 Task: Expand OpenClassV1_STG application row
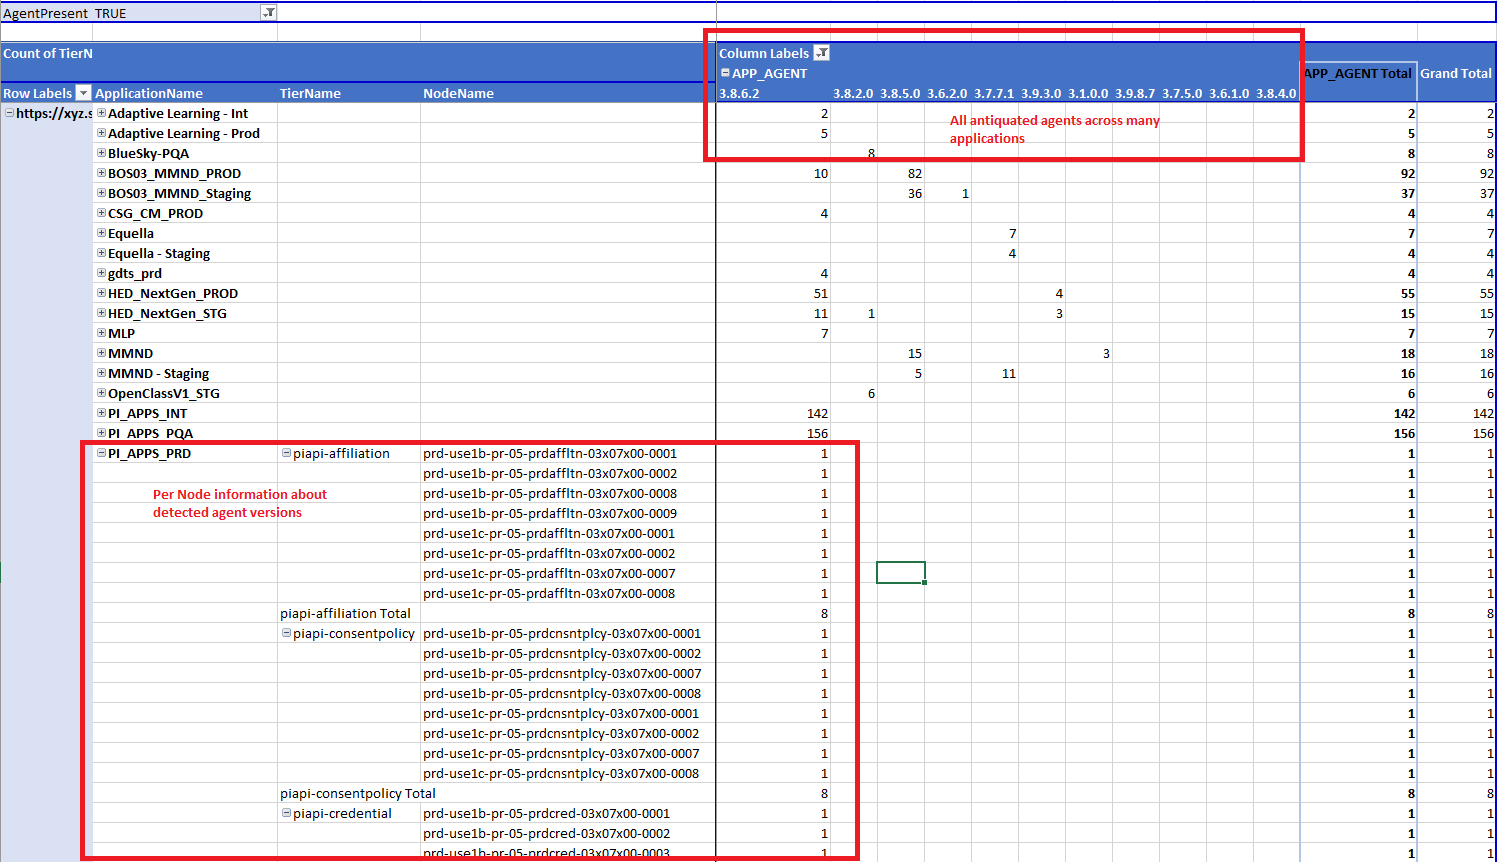tap(101, 393)
